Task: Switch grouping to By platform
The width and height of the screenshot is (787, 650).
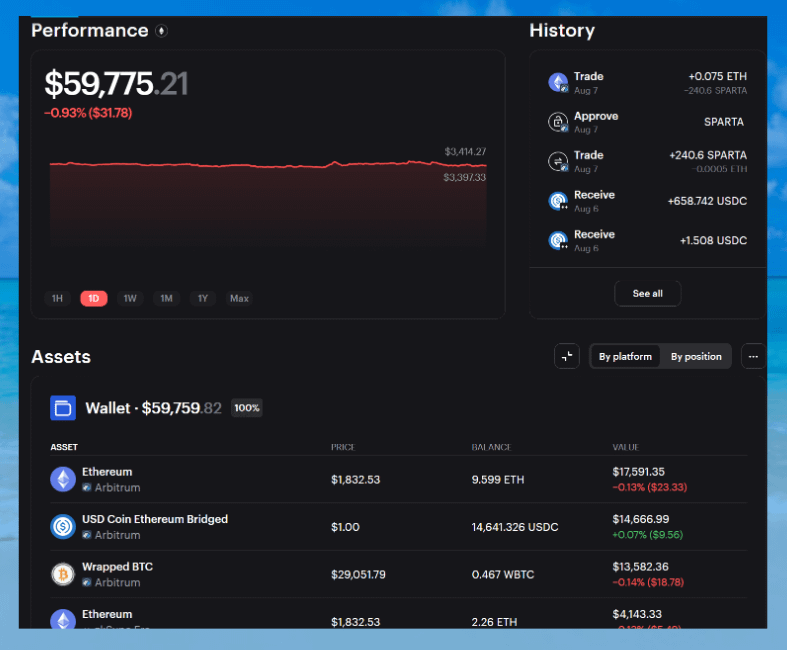Action: [625, 356]
